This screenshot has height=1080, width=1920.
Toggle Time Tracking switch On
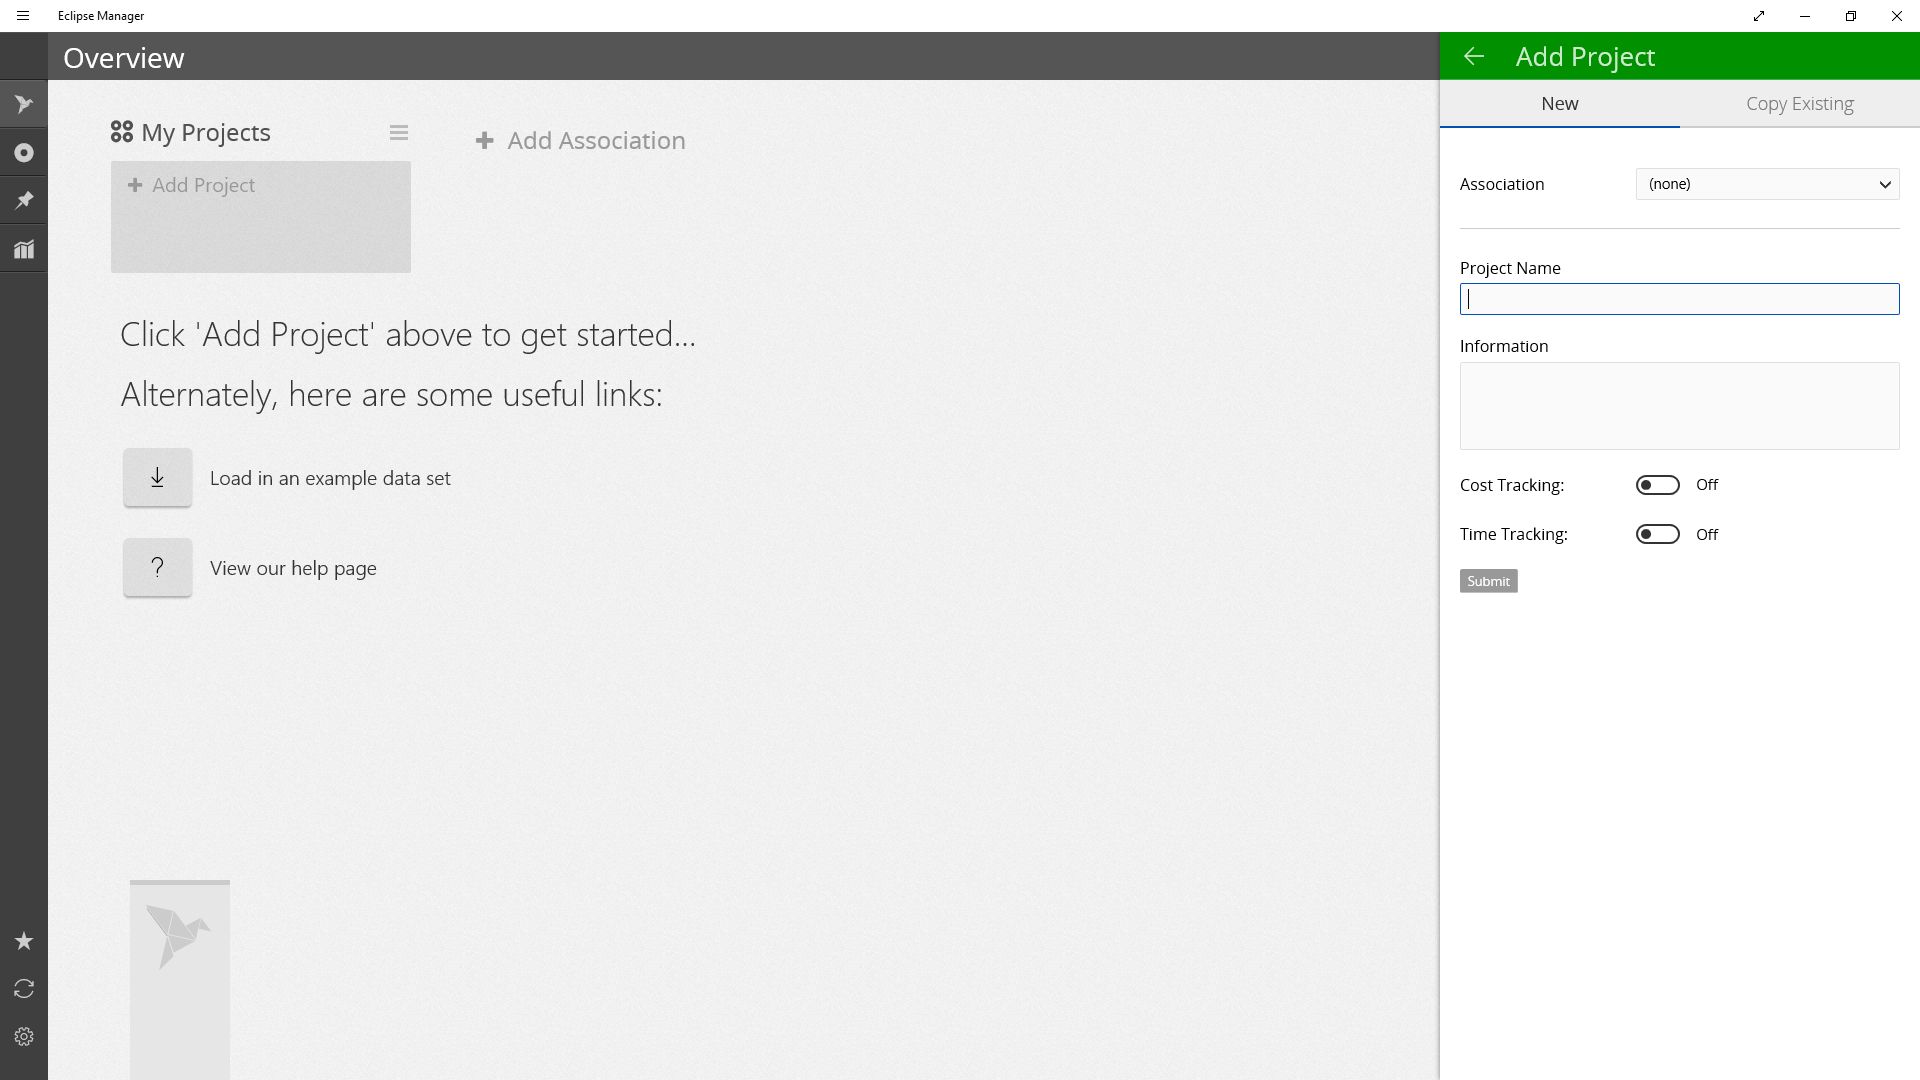1658,534
